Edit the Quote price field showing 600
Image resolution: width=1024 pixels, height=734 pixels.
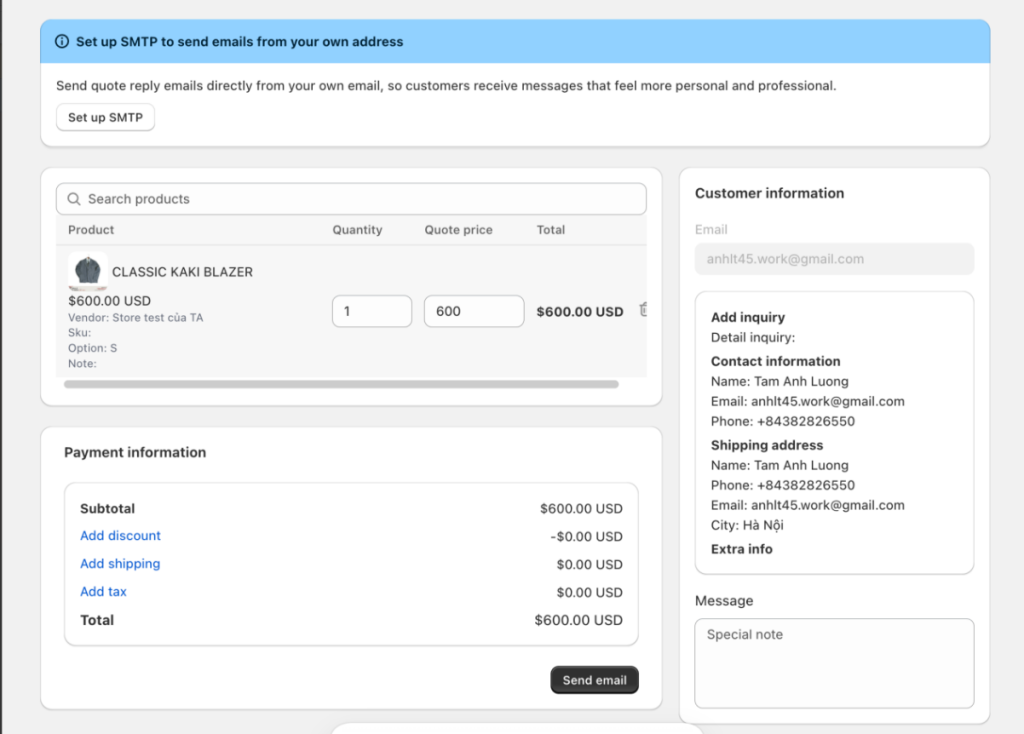point(473,311)
